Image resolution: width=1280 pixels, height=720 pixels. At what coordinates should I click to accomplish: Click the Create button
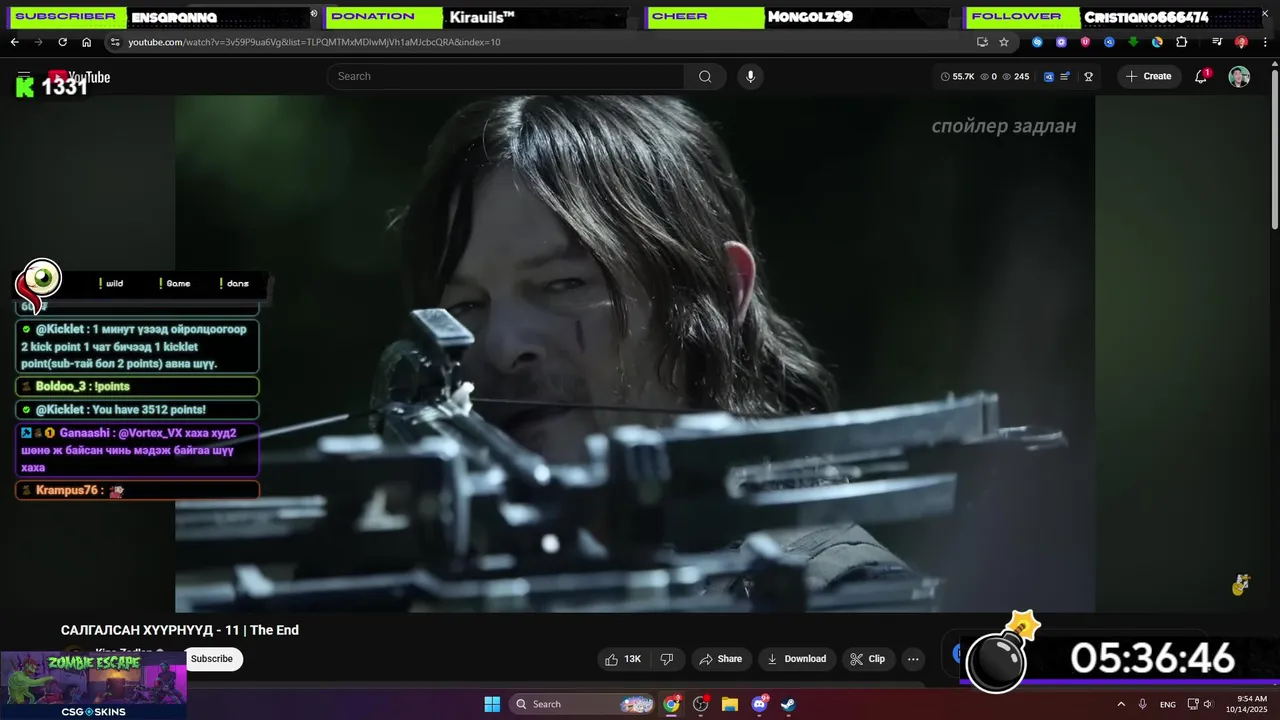pos(1149,76)
